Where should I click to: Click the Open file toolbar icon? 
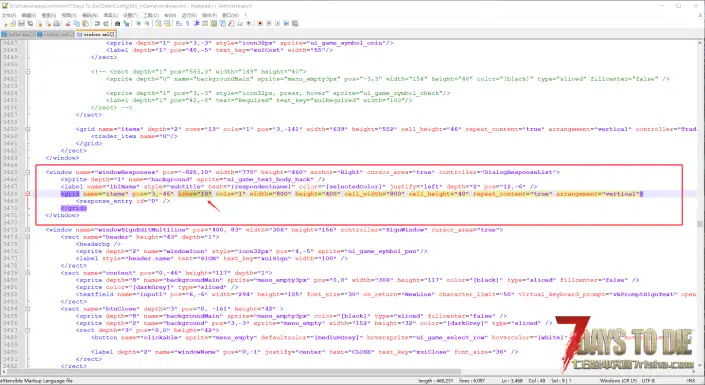pyautogui.click(x=13, y=23)
